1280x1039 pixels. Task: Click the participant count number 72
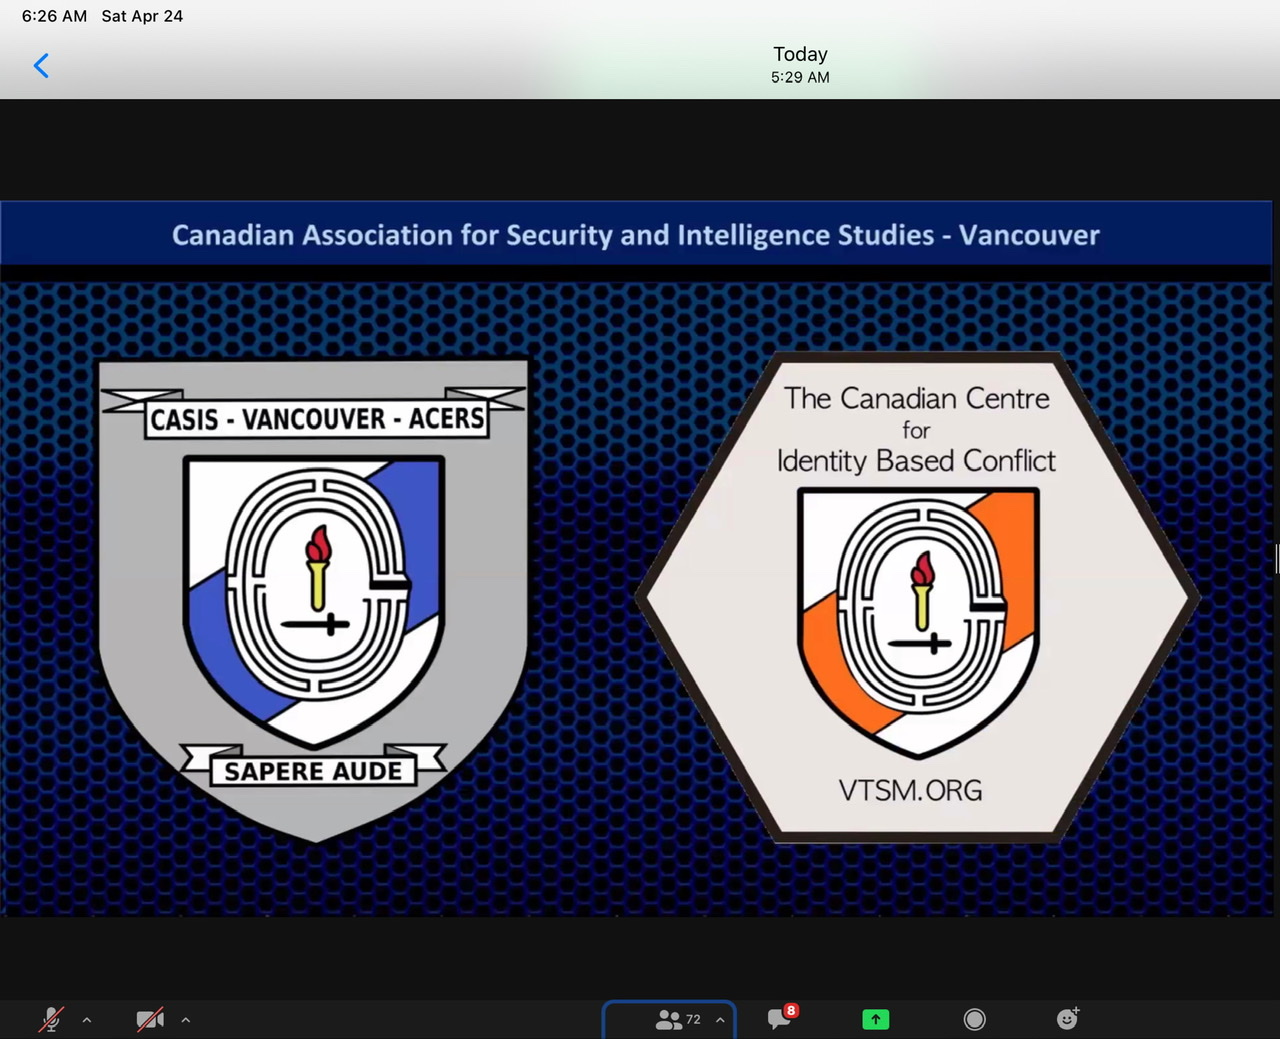(x=693, y=1019)
